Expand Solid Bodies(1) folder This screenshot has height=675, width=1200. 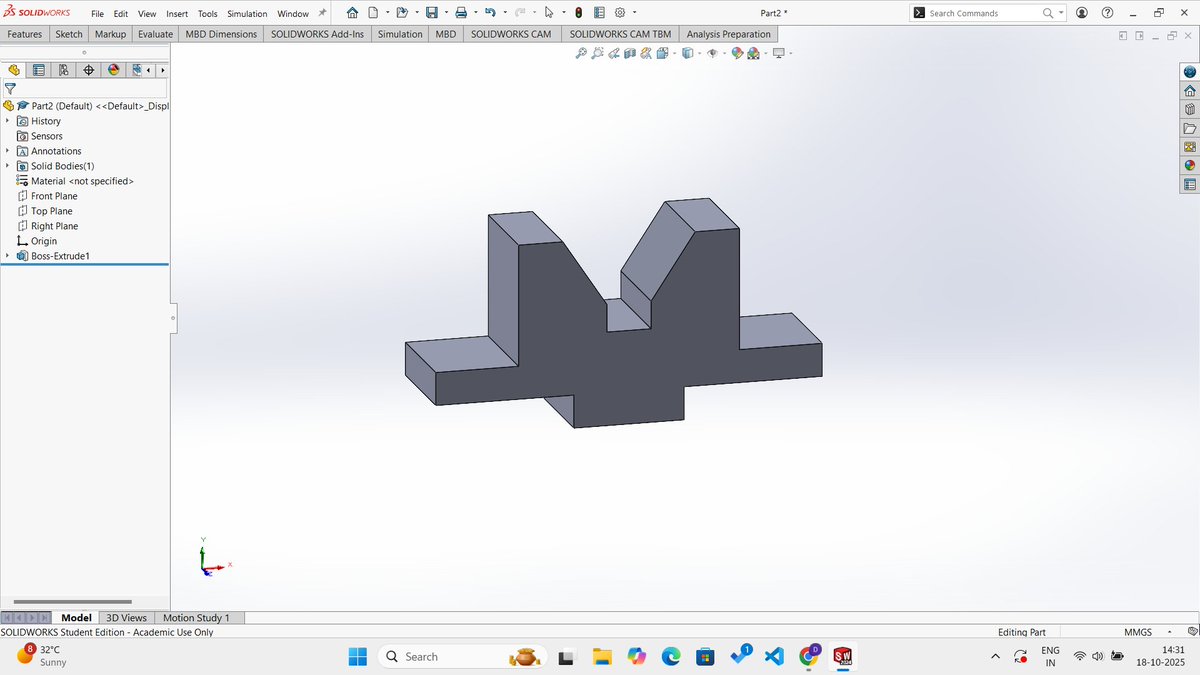coord(8,166)
